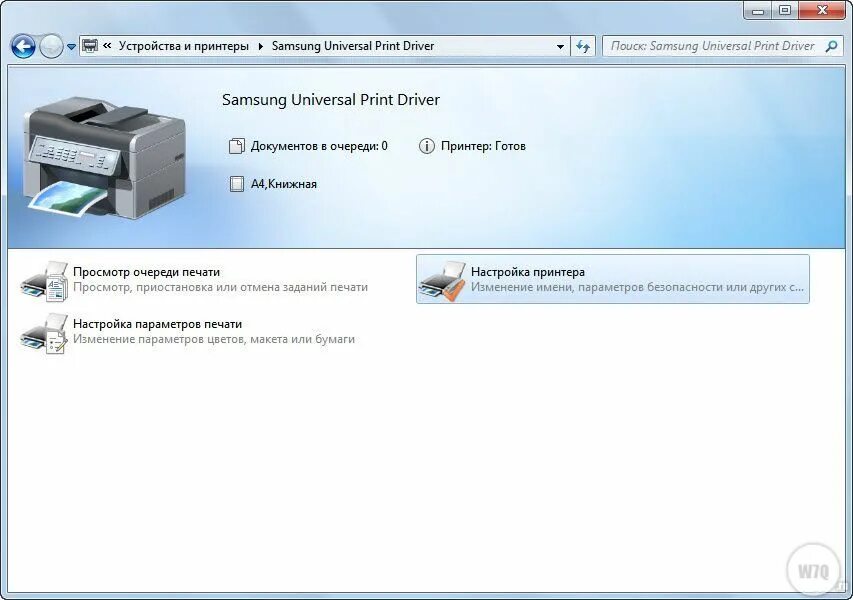Select Документов в очереди: 0 text

tap(319, 146)
